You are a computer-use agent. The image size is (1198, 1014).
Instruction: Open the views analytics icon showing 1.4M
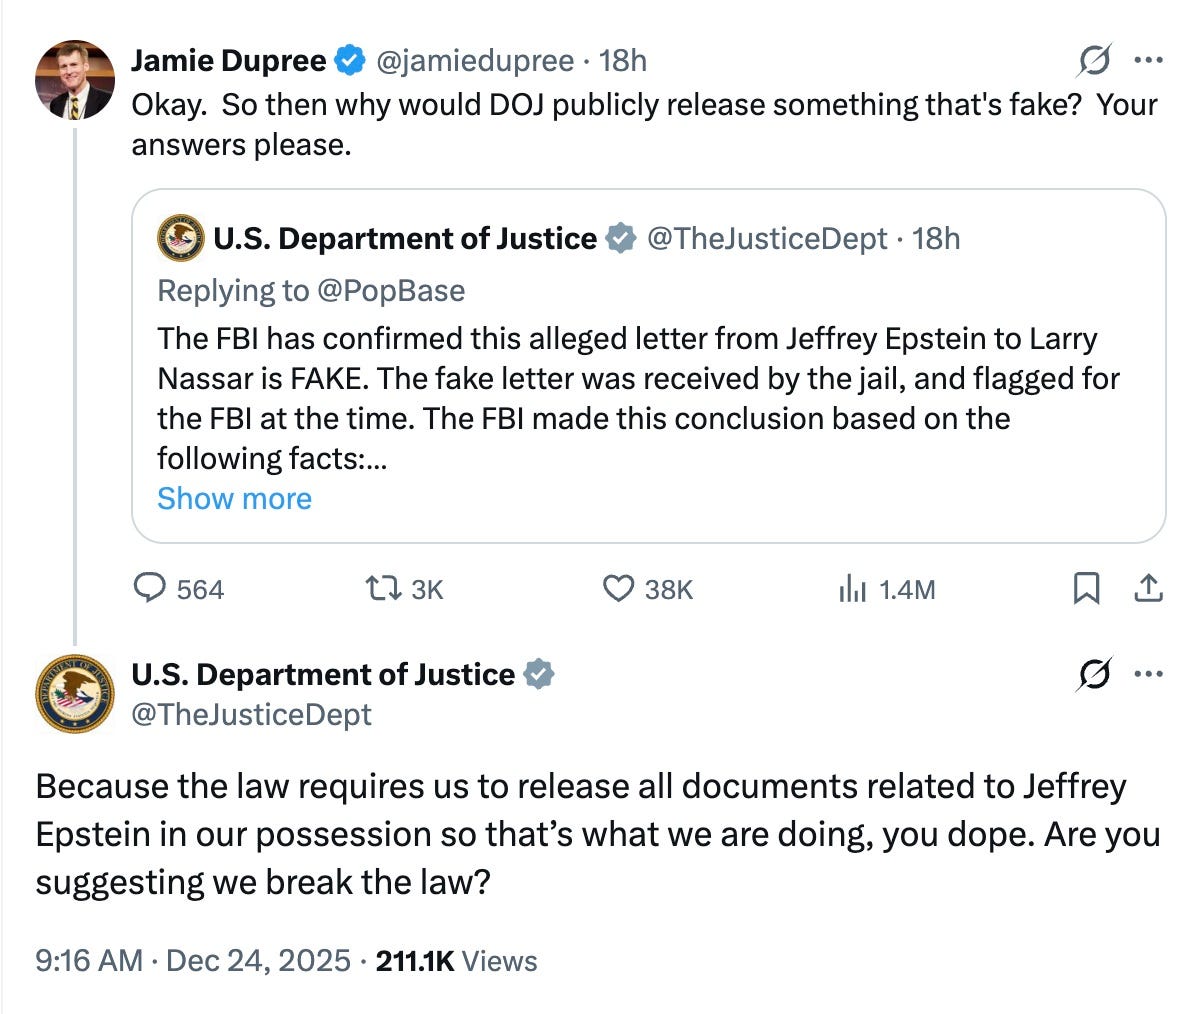(x=852, y=589)
